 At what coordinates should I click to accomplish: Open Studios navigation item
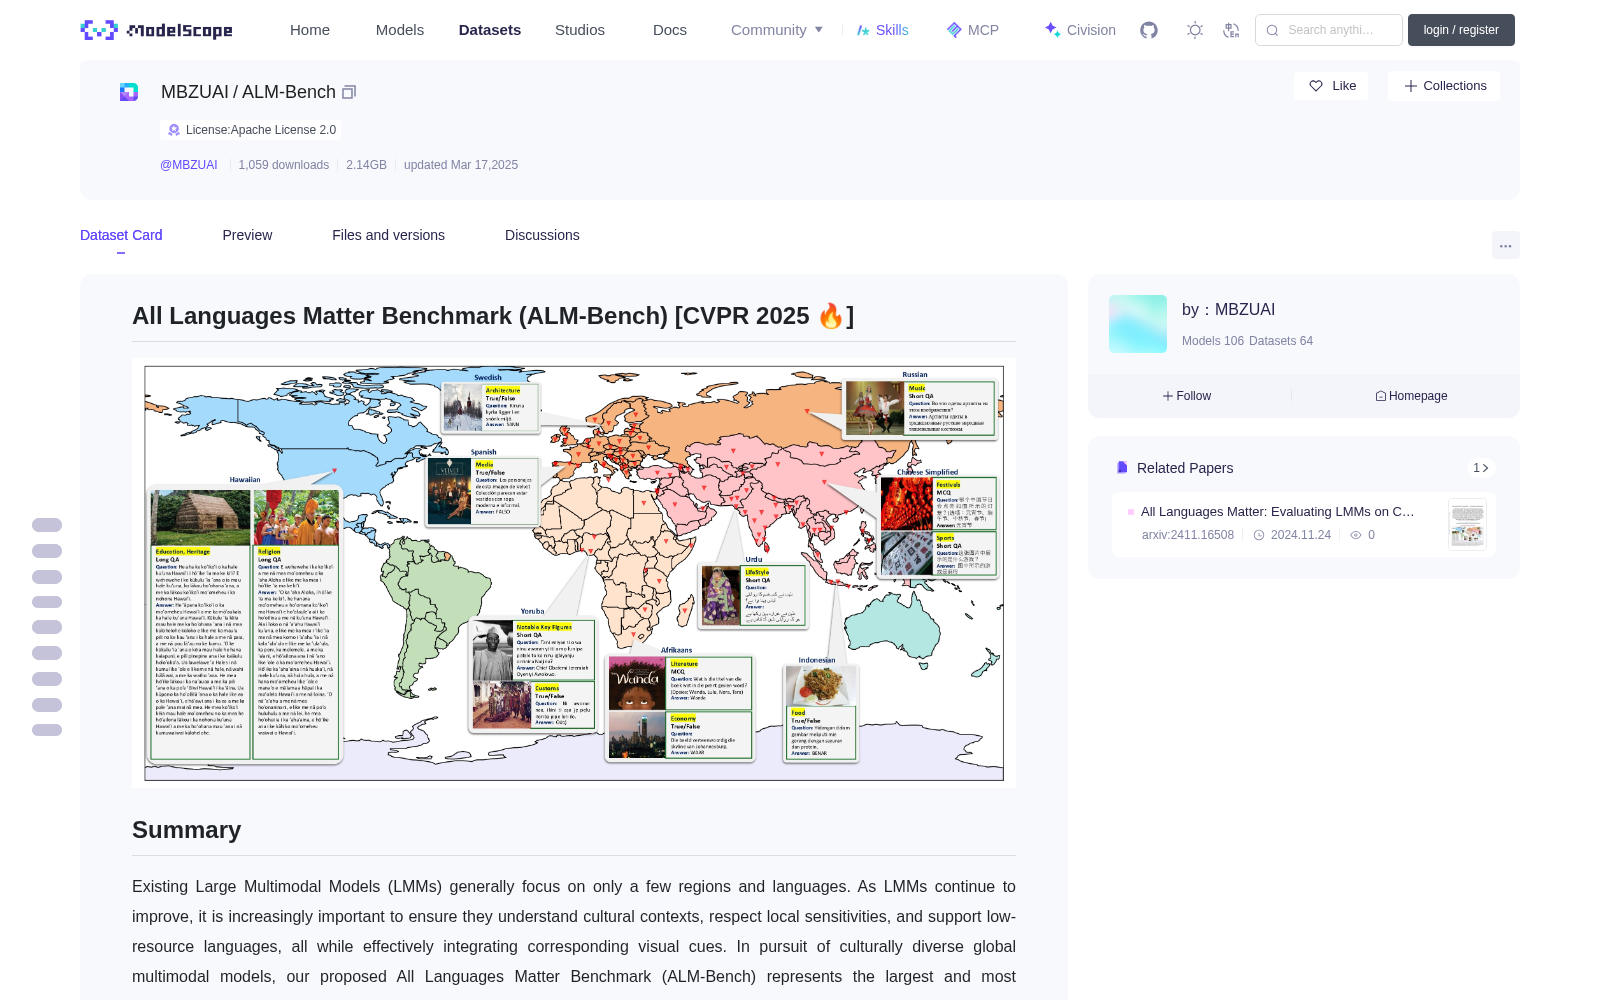(x=580, y=30)
